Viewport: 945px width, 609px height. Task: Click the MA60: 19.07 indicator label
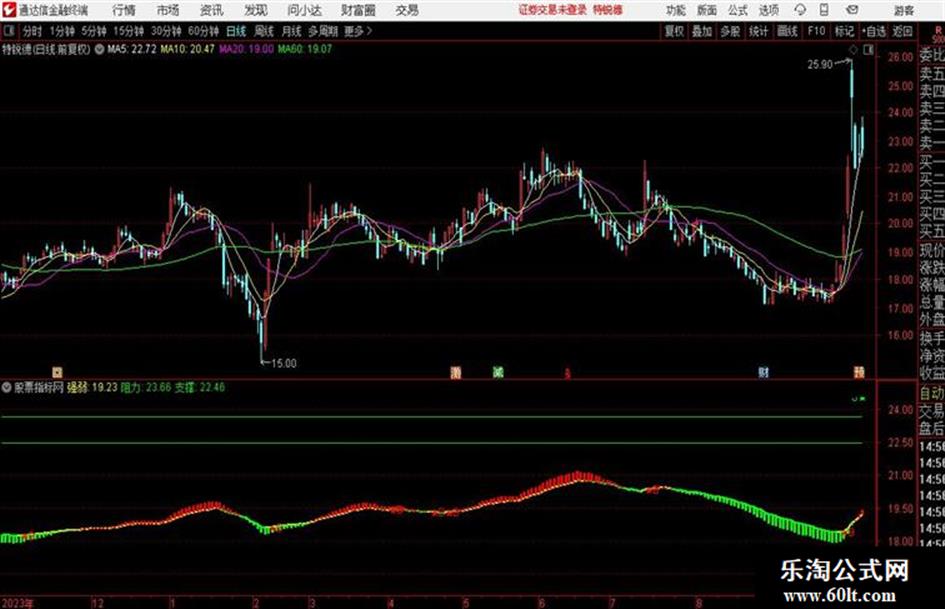pyautogui.click(x=305, y=49)
